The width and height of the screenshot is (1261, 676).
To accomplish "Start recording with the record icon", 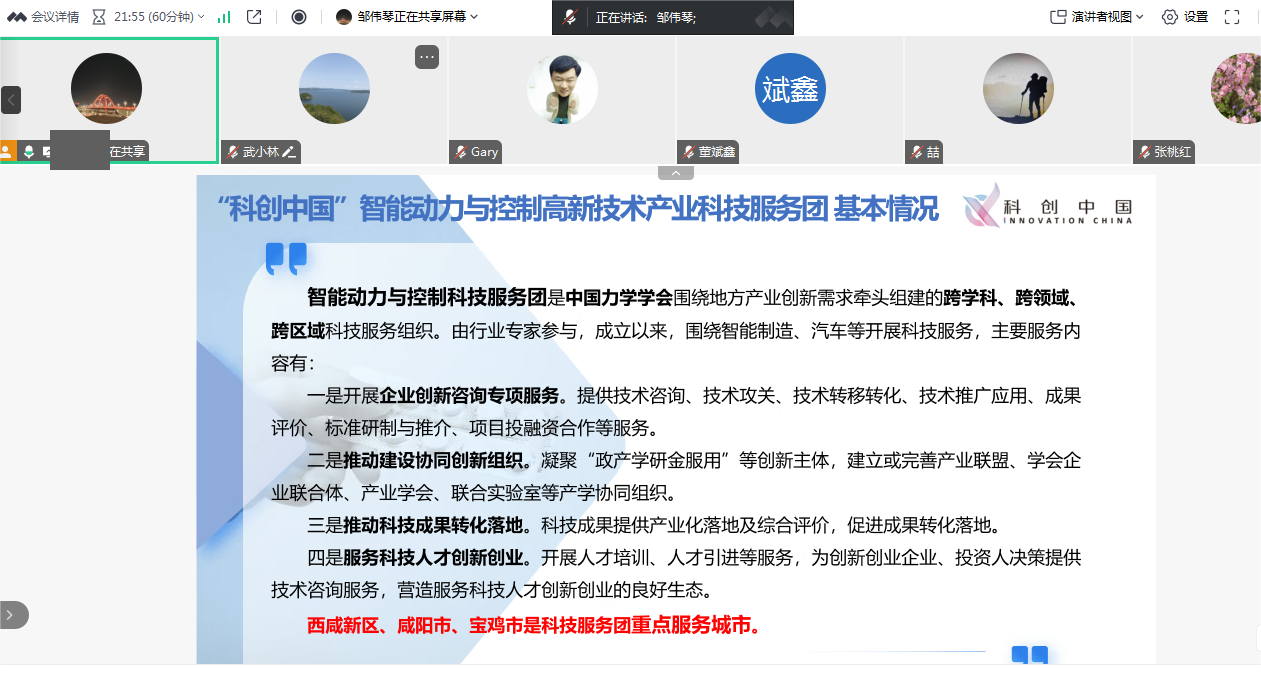I will click(300, 15).
